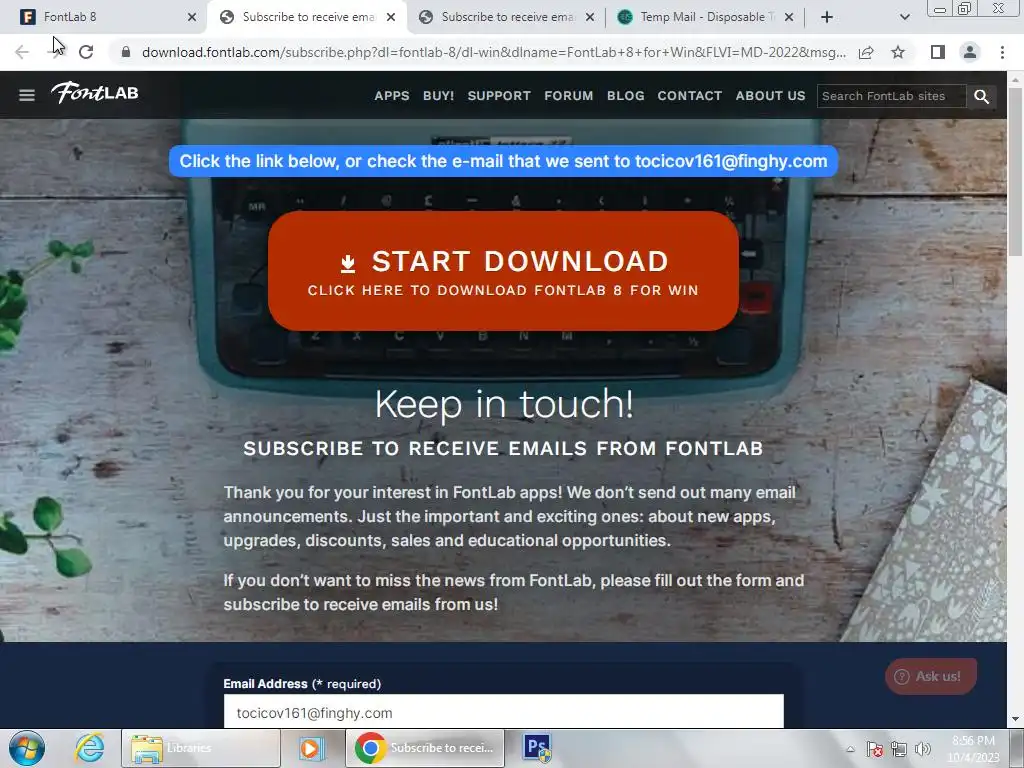This screenshot has height=768, width=1024.
Task: Click the taskbar clock
Action: pos(973,749)
